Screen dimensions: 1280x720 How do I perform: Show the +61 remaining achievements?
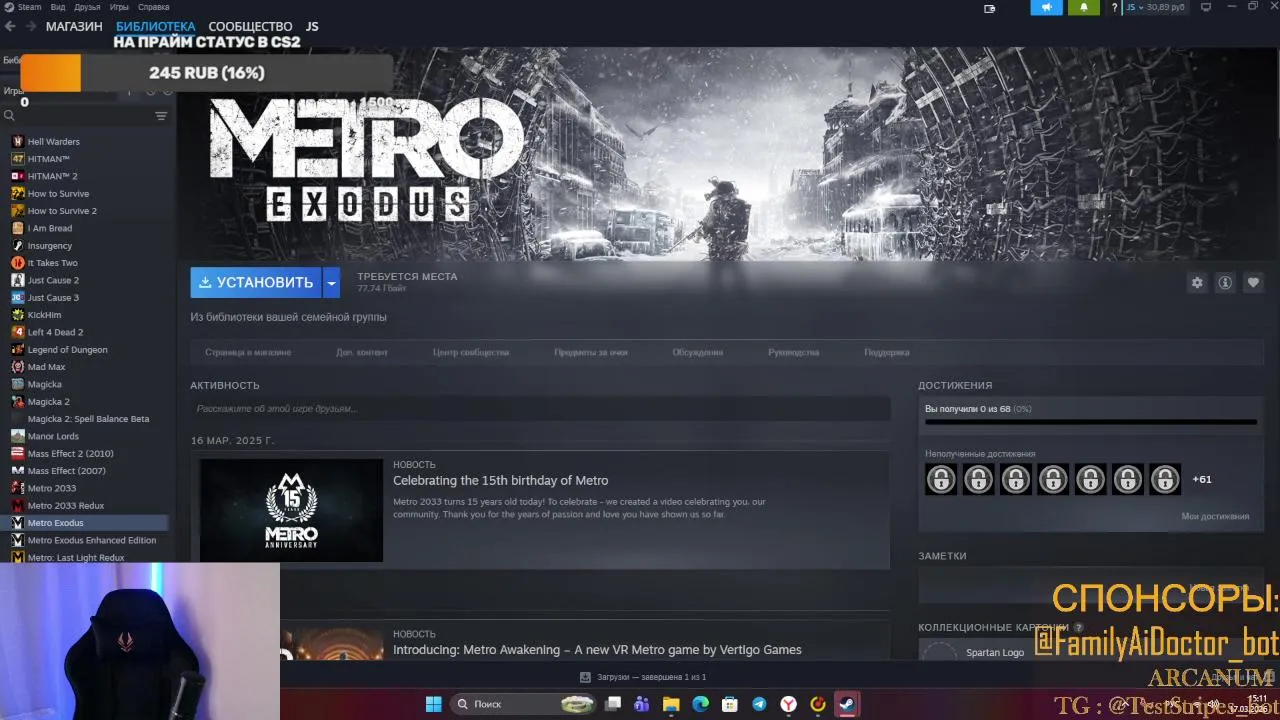point(1202,479)
